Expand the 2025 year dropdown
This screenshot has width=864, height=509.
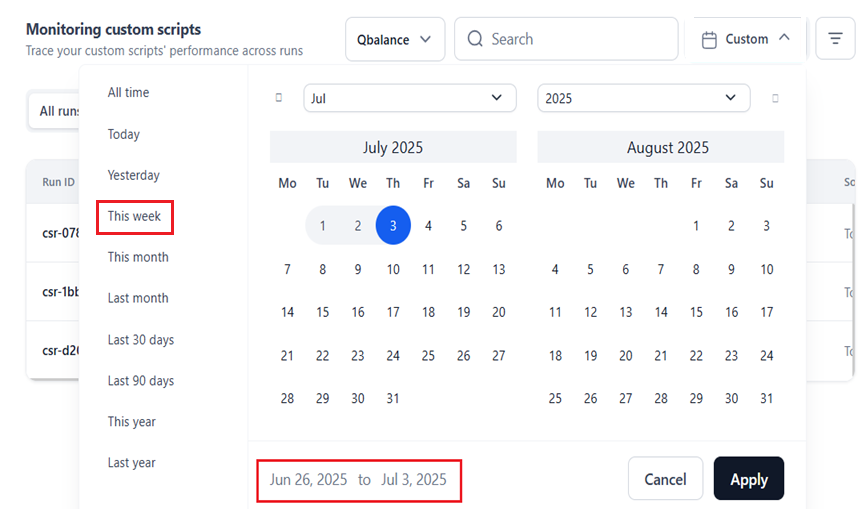643,98
